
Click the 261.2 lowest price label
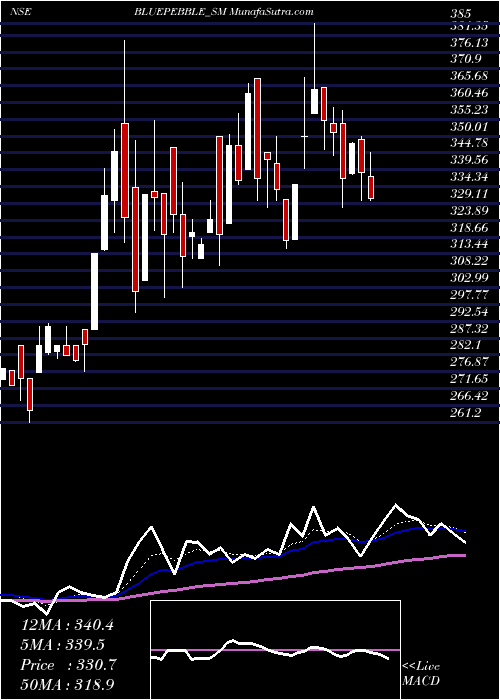(464, 413)
